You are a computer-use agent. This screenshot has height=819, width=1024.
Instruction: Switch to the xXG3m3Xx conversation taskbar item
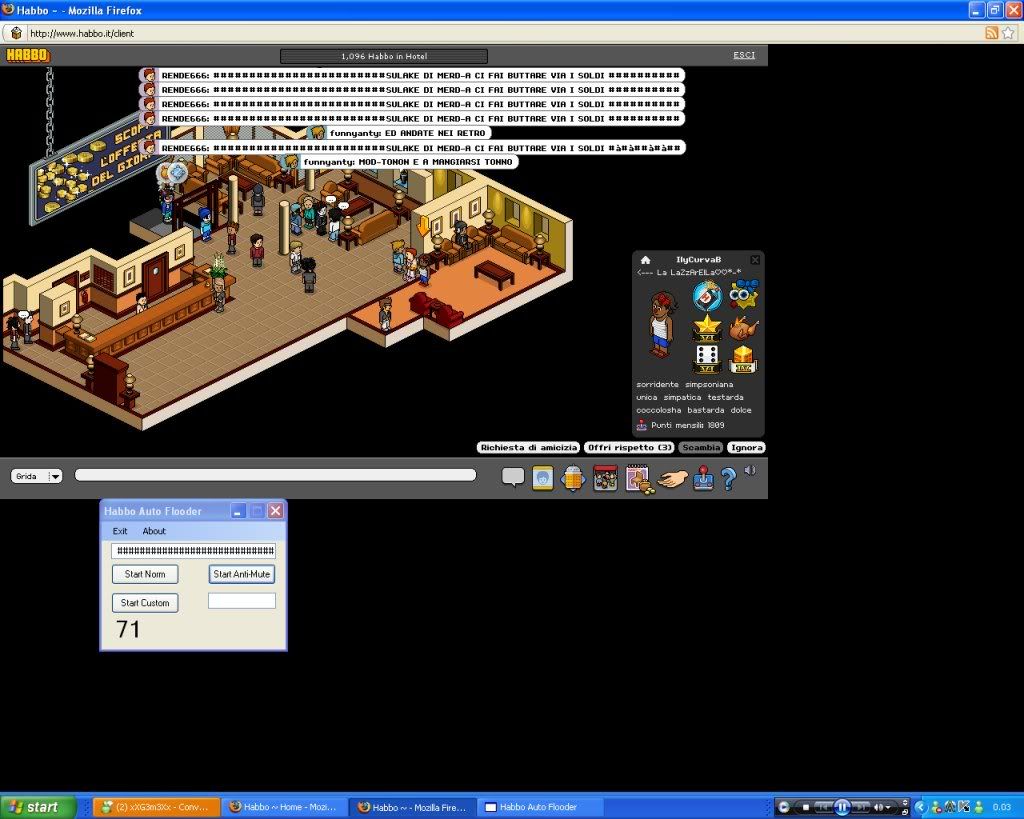(x=155, y=807)
